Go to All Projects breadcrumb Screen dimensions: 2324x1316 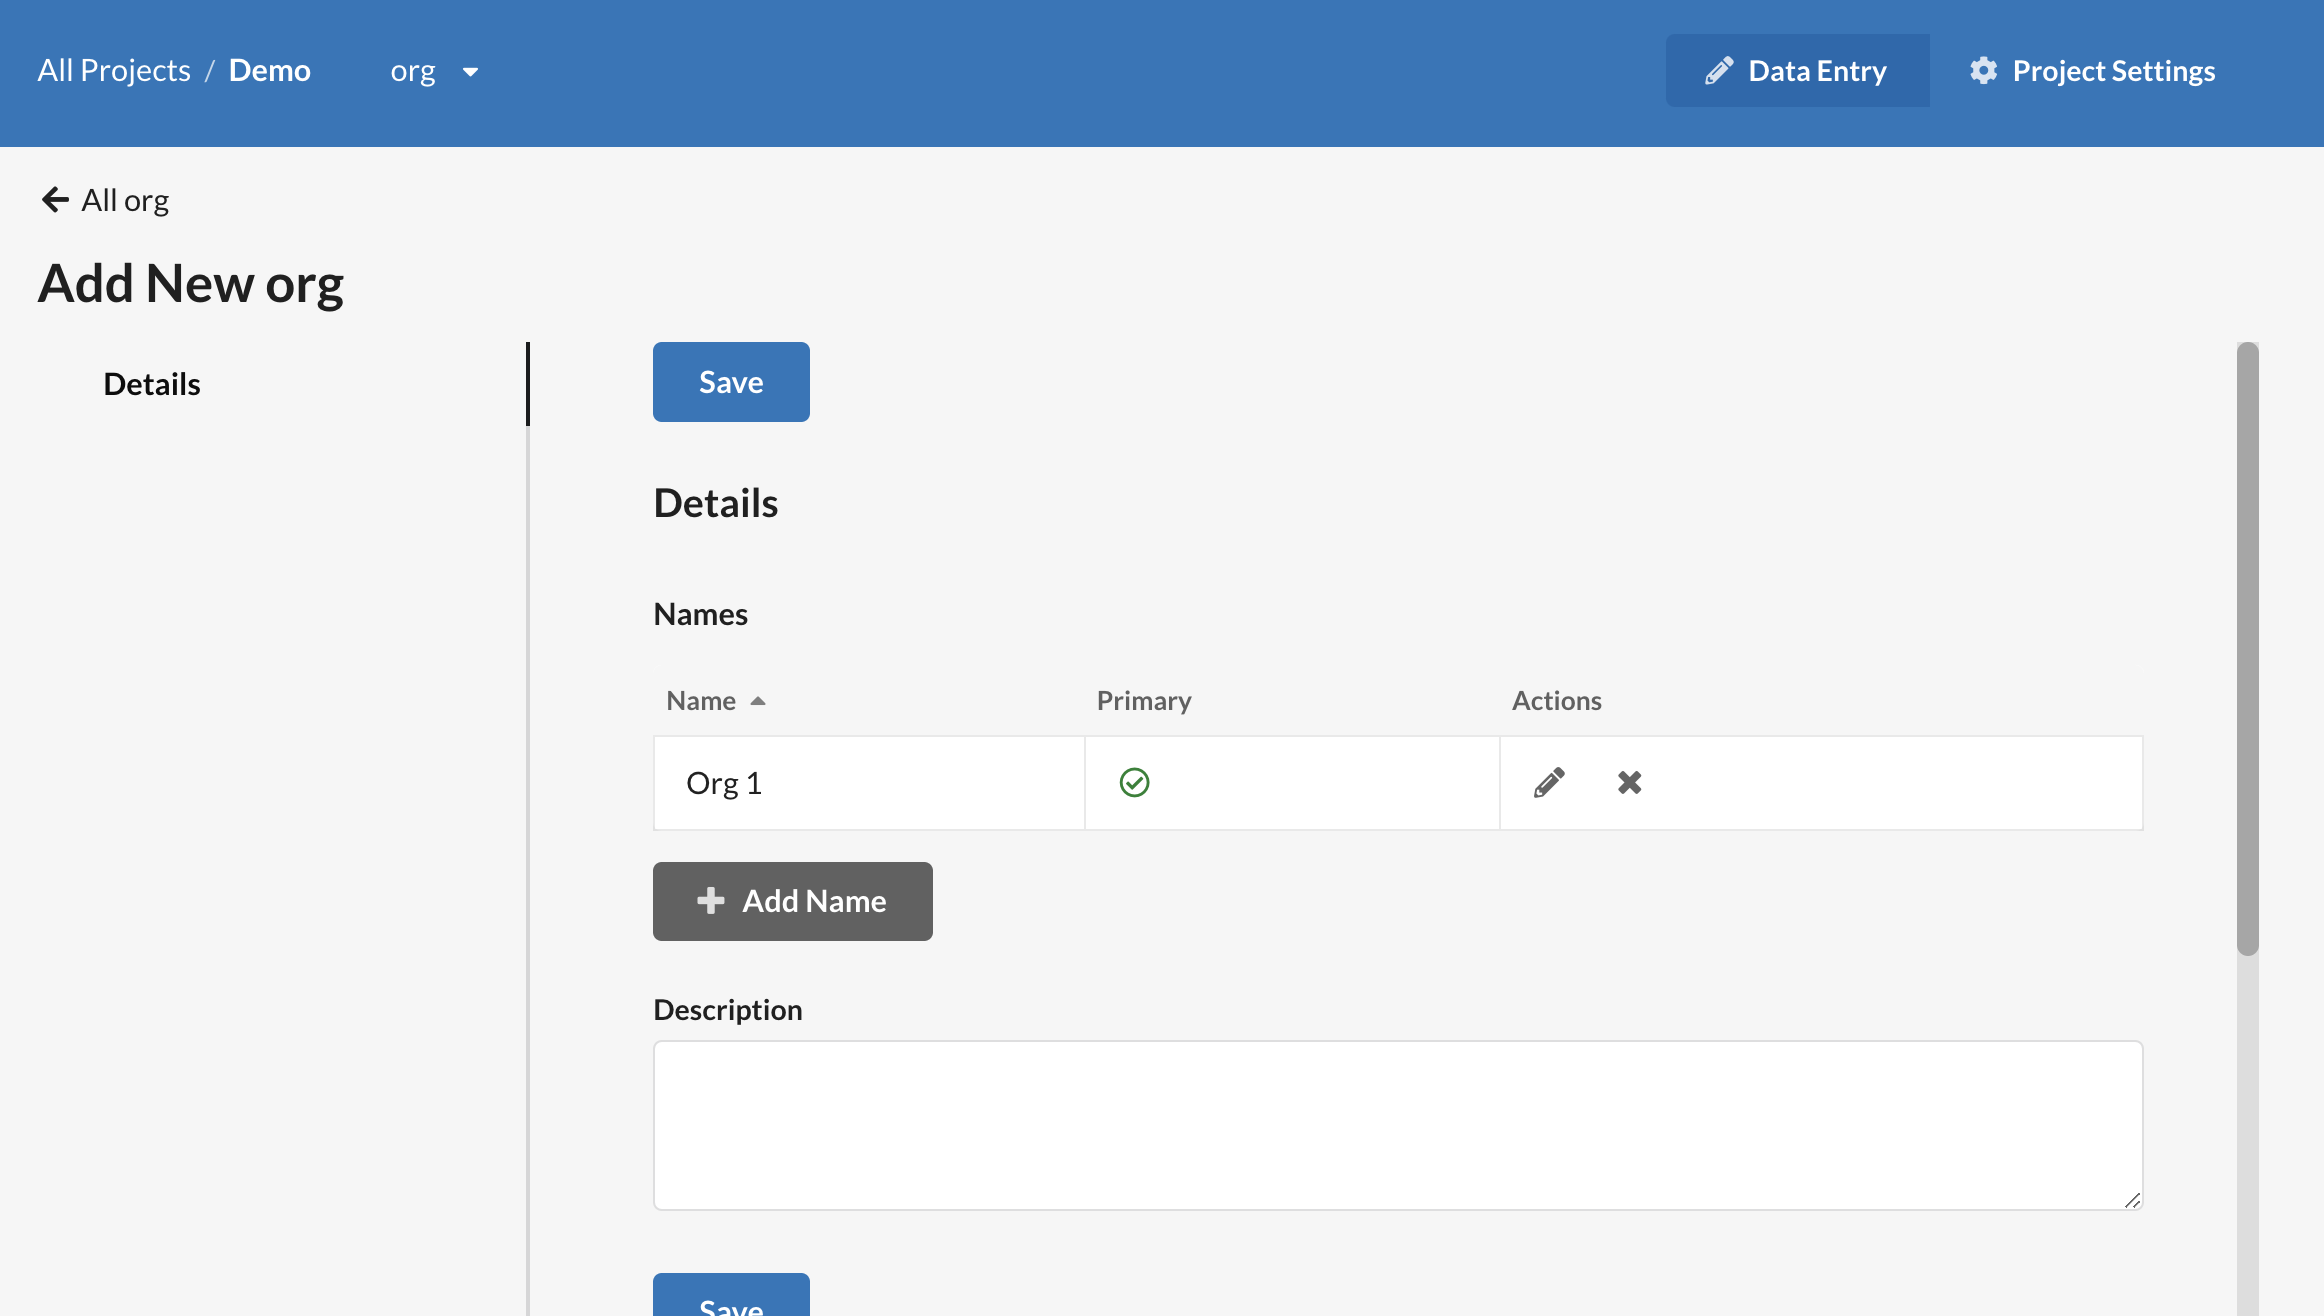click(x=114, y=70)
